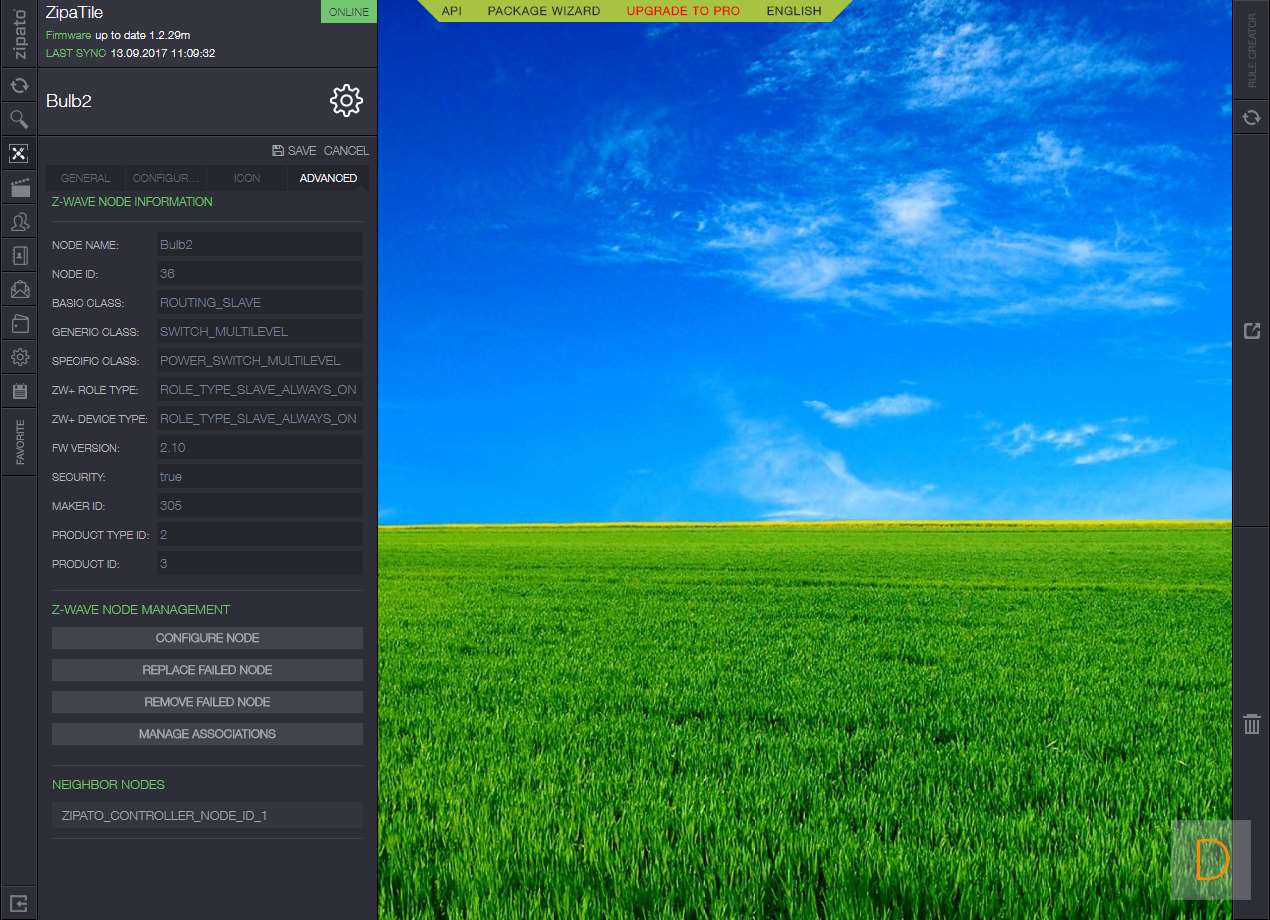Open the contacts address book icon
Viewport: 1270px width, 920px height.
[18, 256]
